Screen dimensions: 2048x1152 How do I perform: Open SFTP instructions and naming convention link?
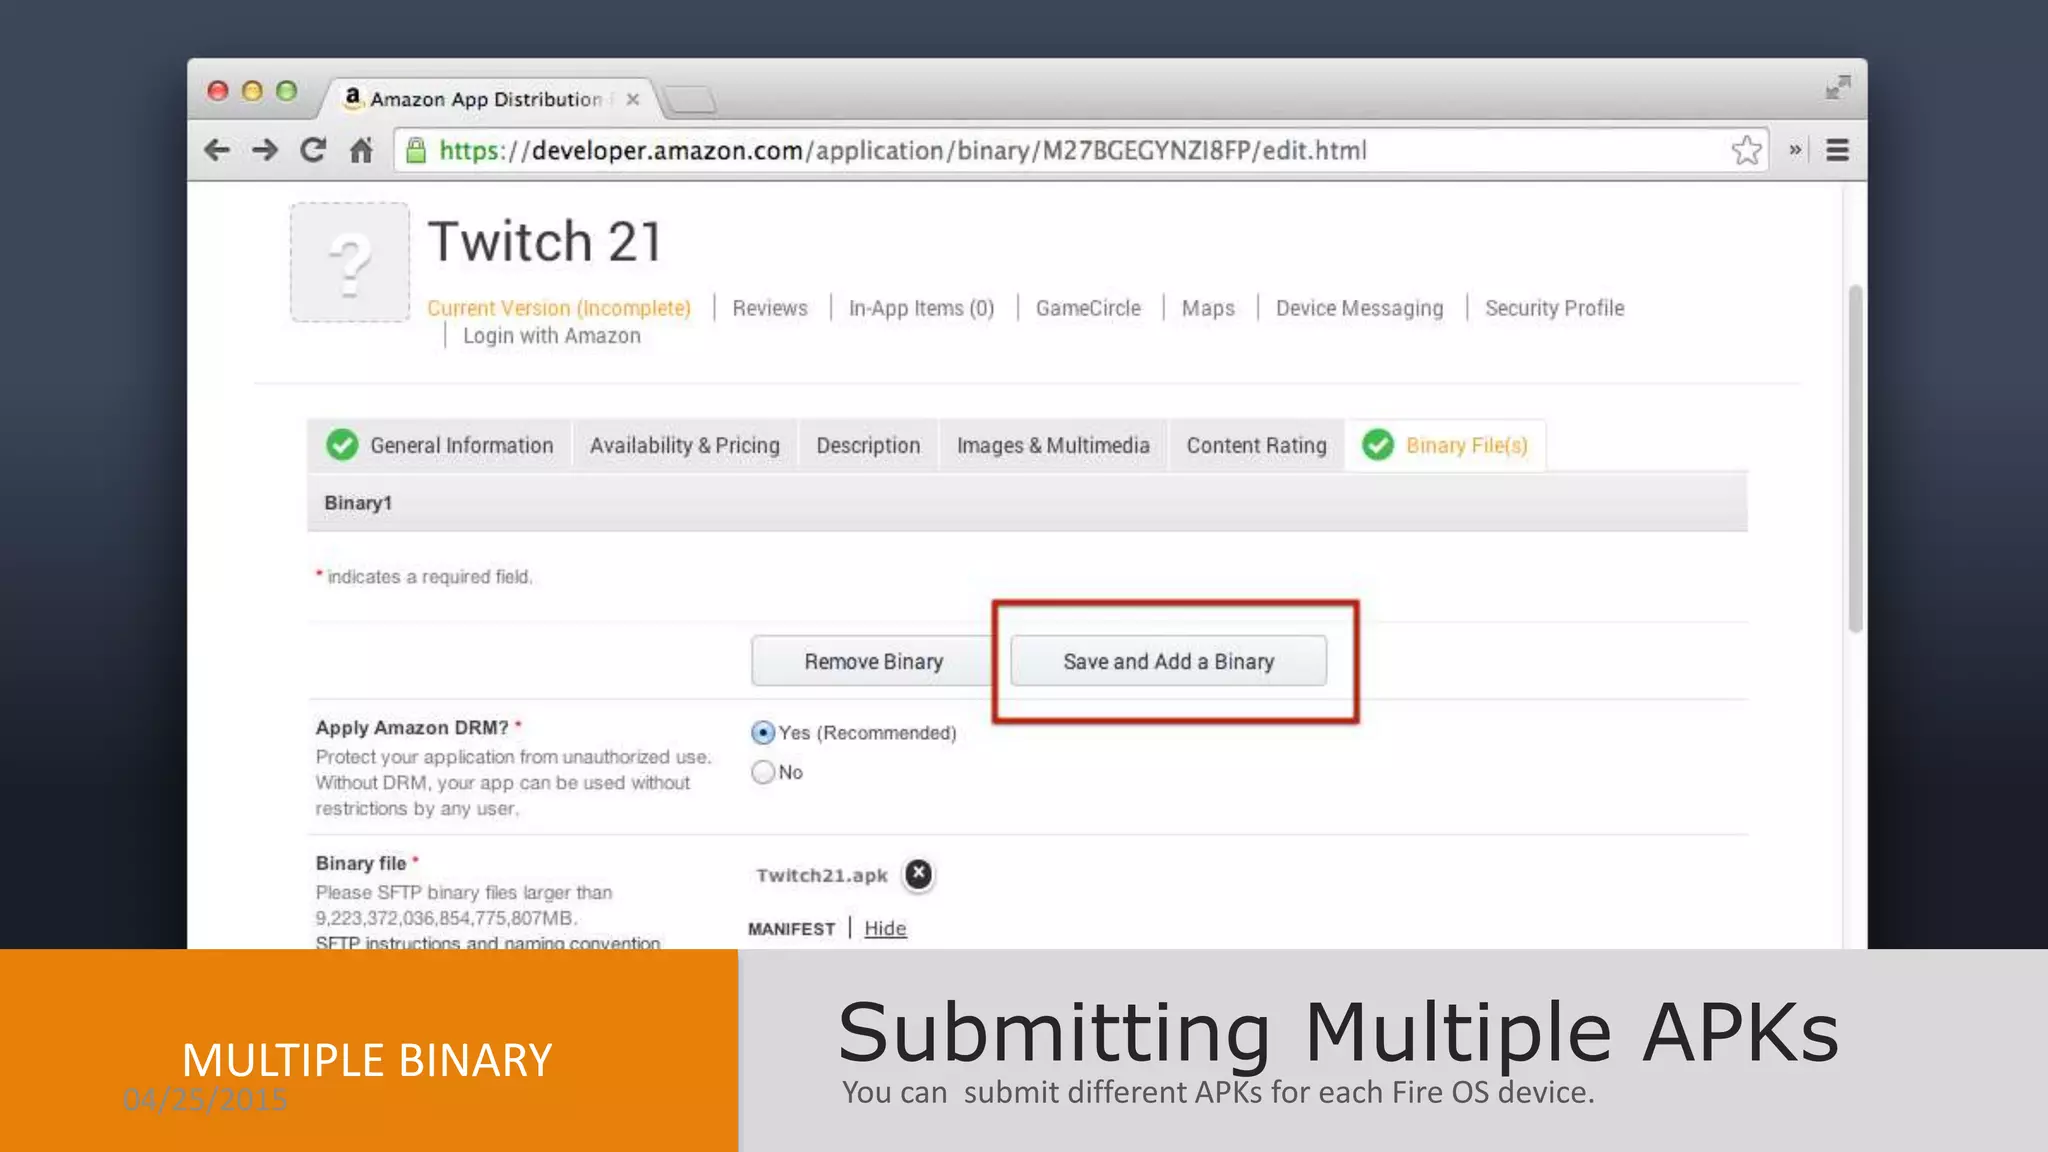pos(488,942)
